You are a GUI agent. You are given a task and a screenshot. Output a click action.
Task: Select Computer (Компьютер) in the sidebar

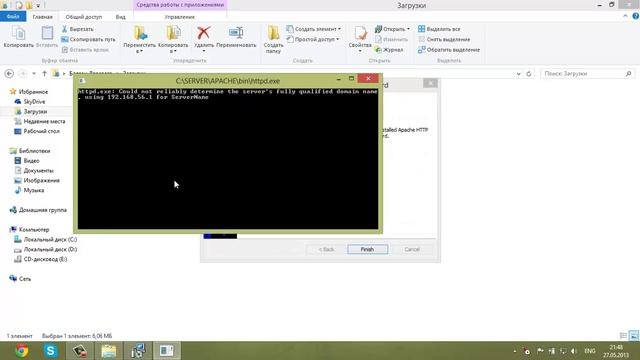(x=29, y=229)
